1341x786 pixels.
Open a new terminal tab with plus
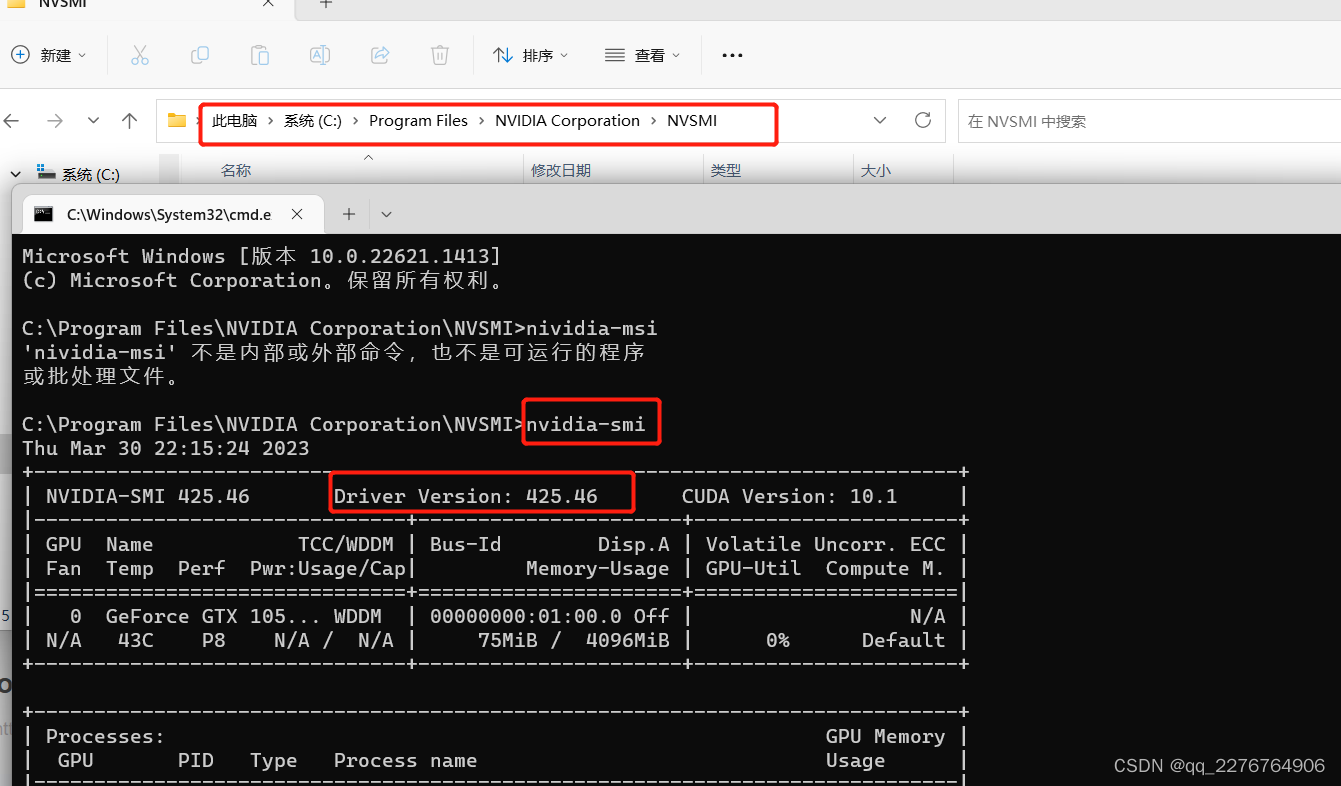pyautogui.click(x=349, y=214)
